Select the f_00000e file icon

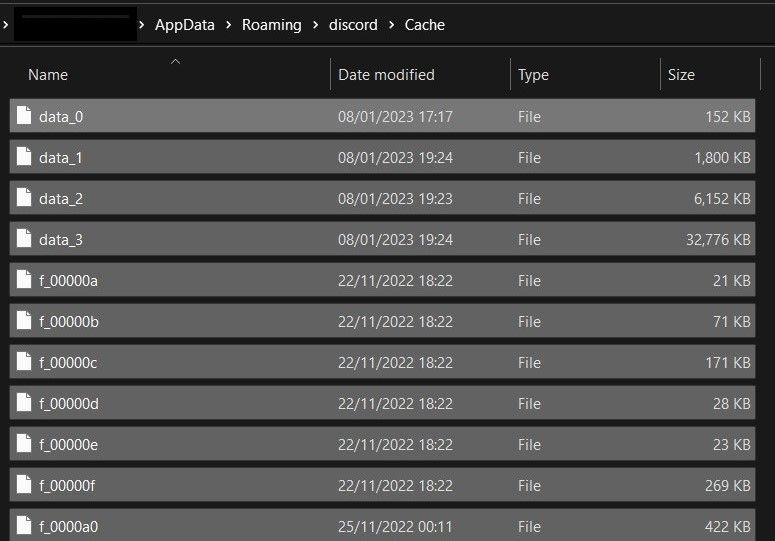(25, 444)
